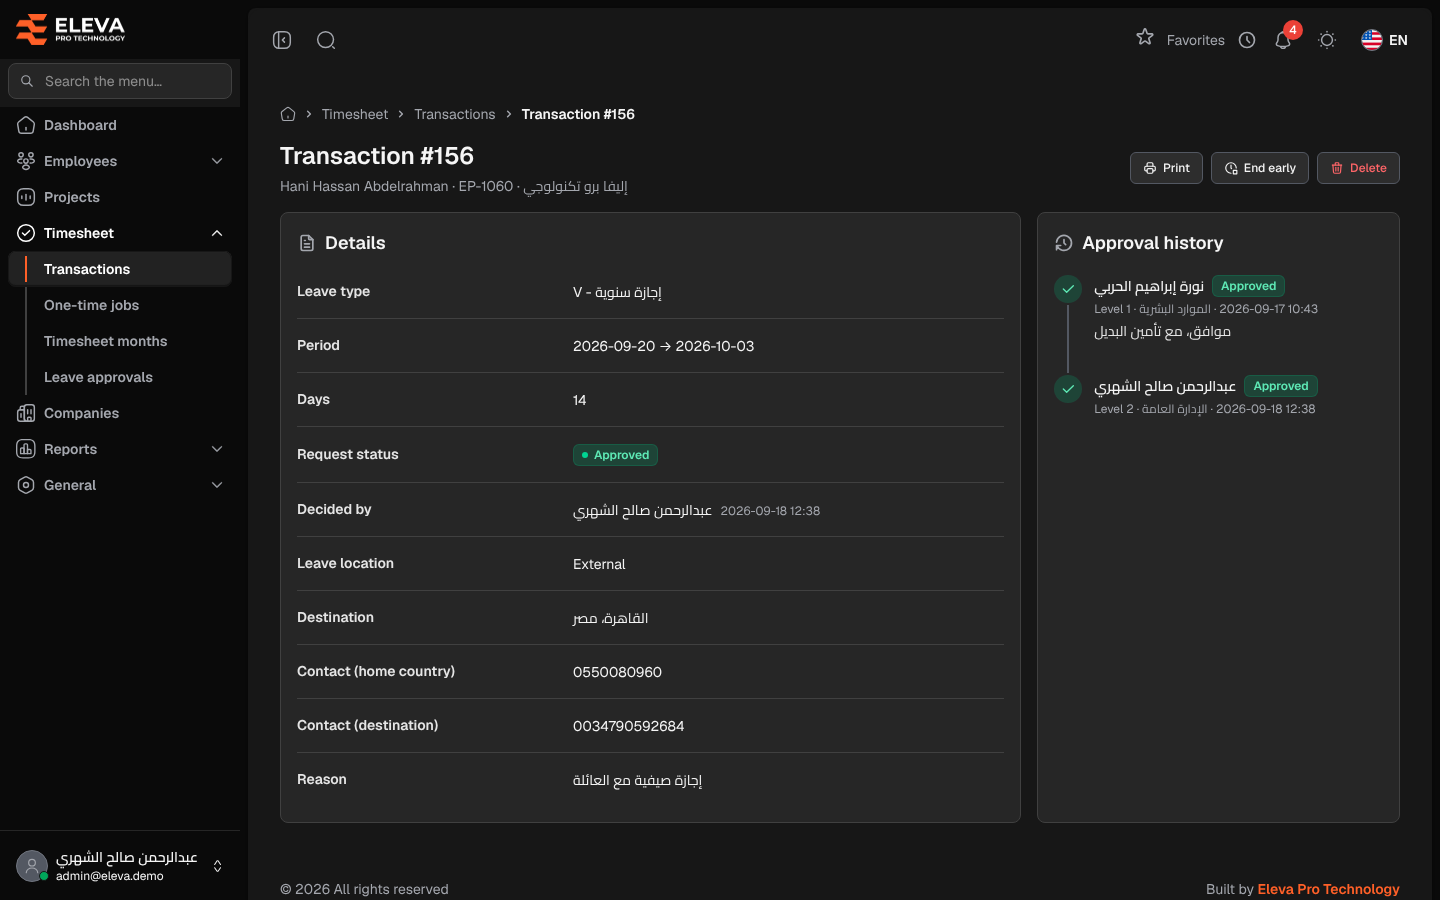Go to Transactions breadcrumb link
Image resolution: width=1440 pixels, height=900 pixels.
pos(455,114)
